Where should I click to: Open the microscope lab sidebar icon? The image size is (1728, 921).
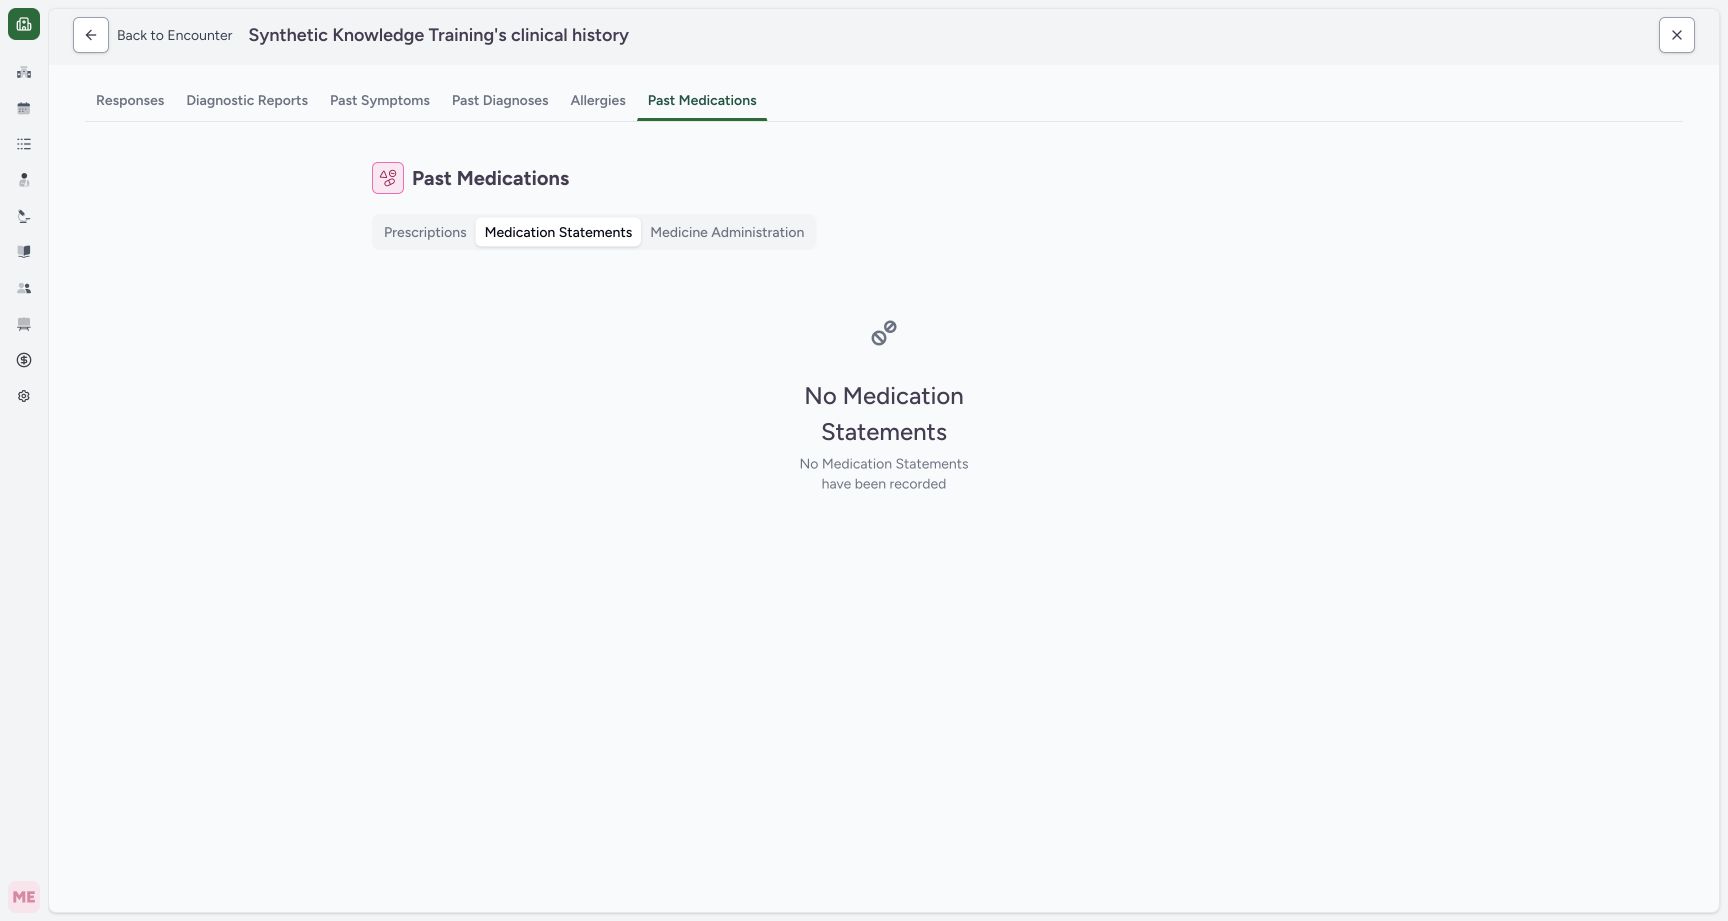[24, 216]
